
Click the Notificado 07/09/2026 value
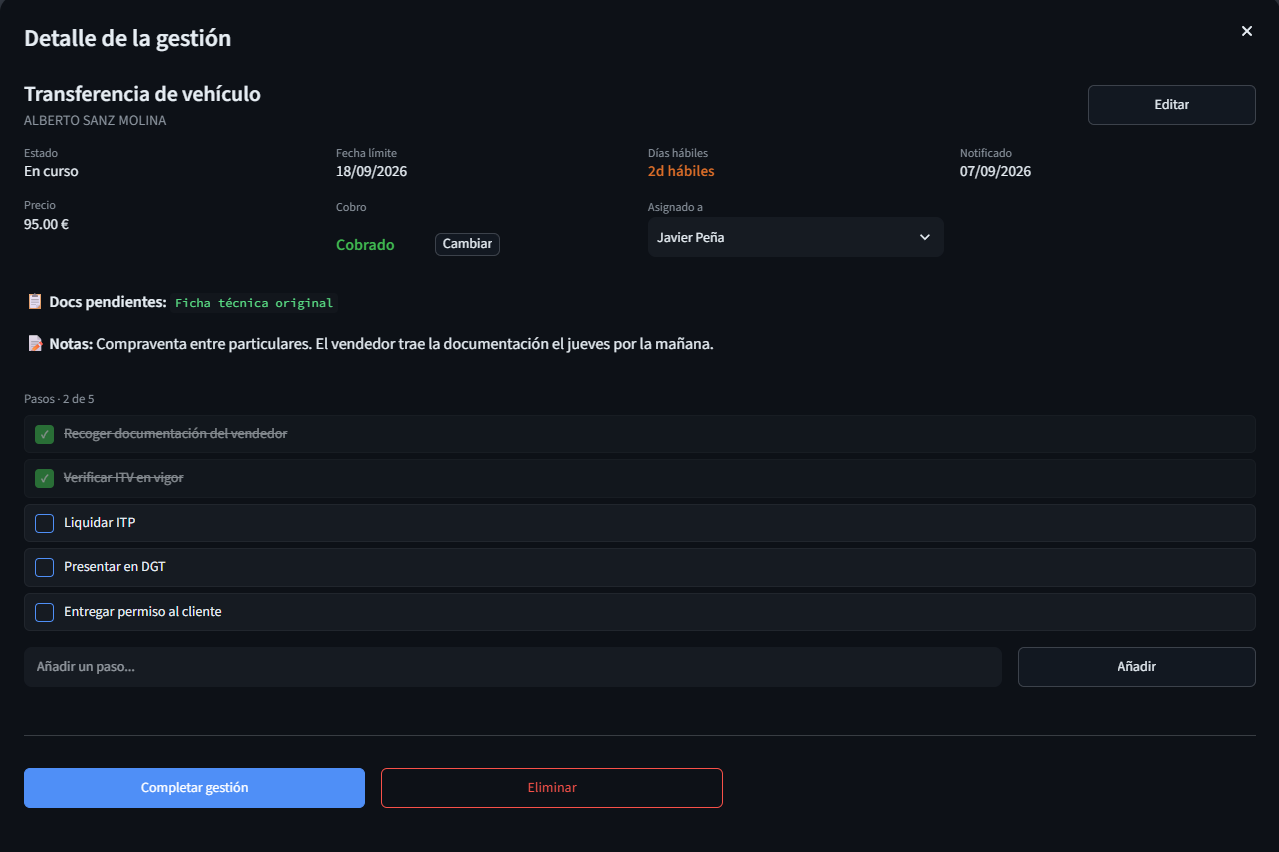tap(995, 171)
